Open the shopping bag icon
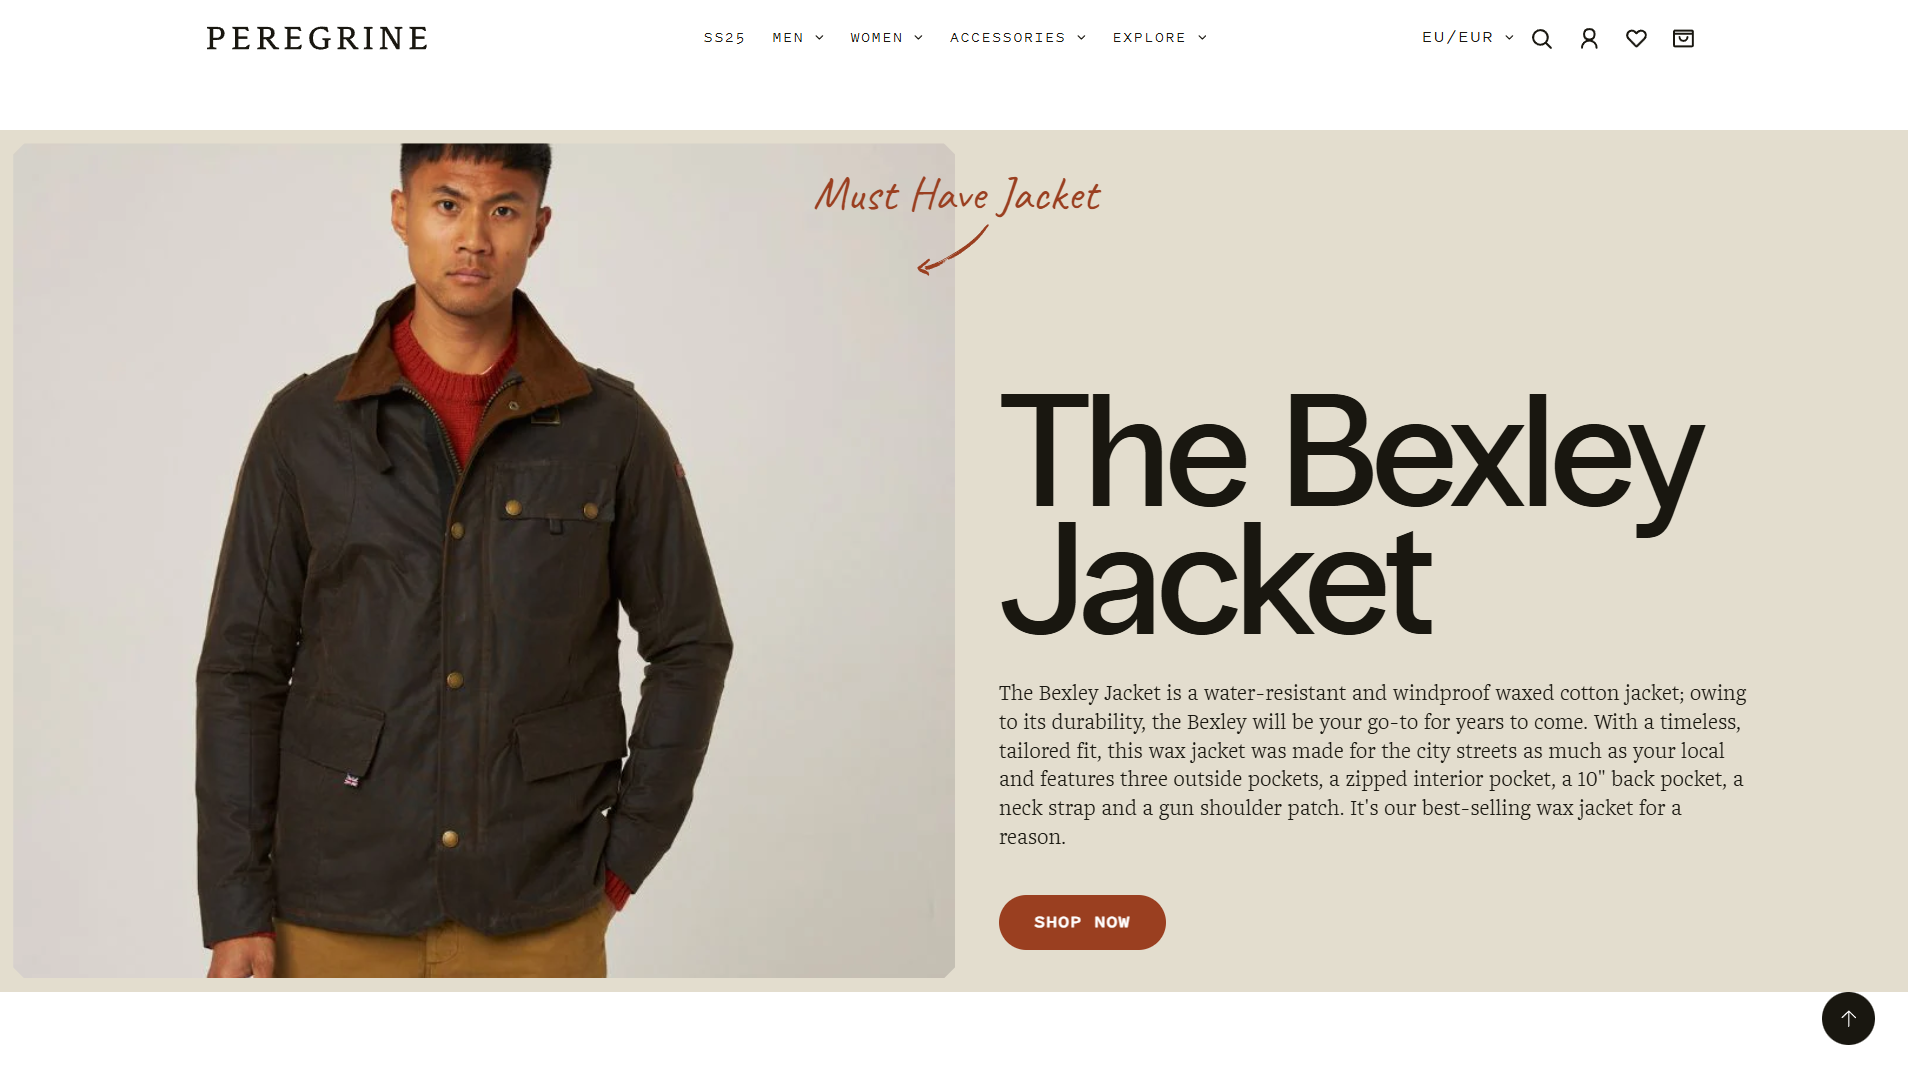 pyautogui.click(x=1683, y=39)
